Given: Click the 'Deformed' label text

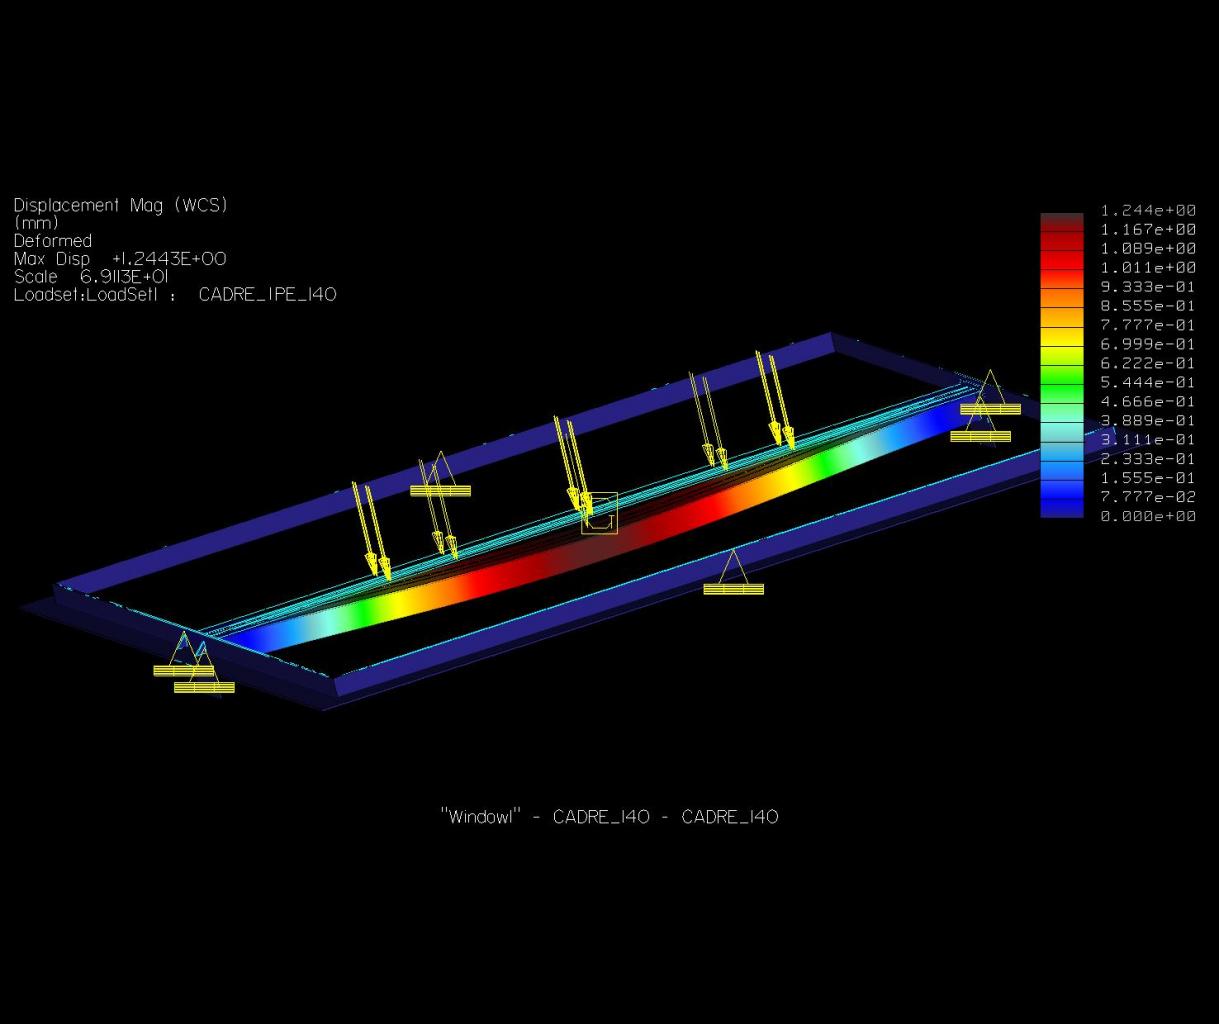Looking at the screenshot, I should click(x=53, y=241).
